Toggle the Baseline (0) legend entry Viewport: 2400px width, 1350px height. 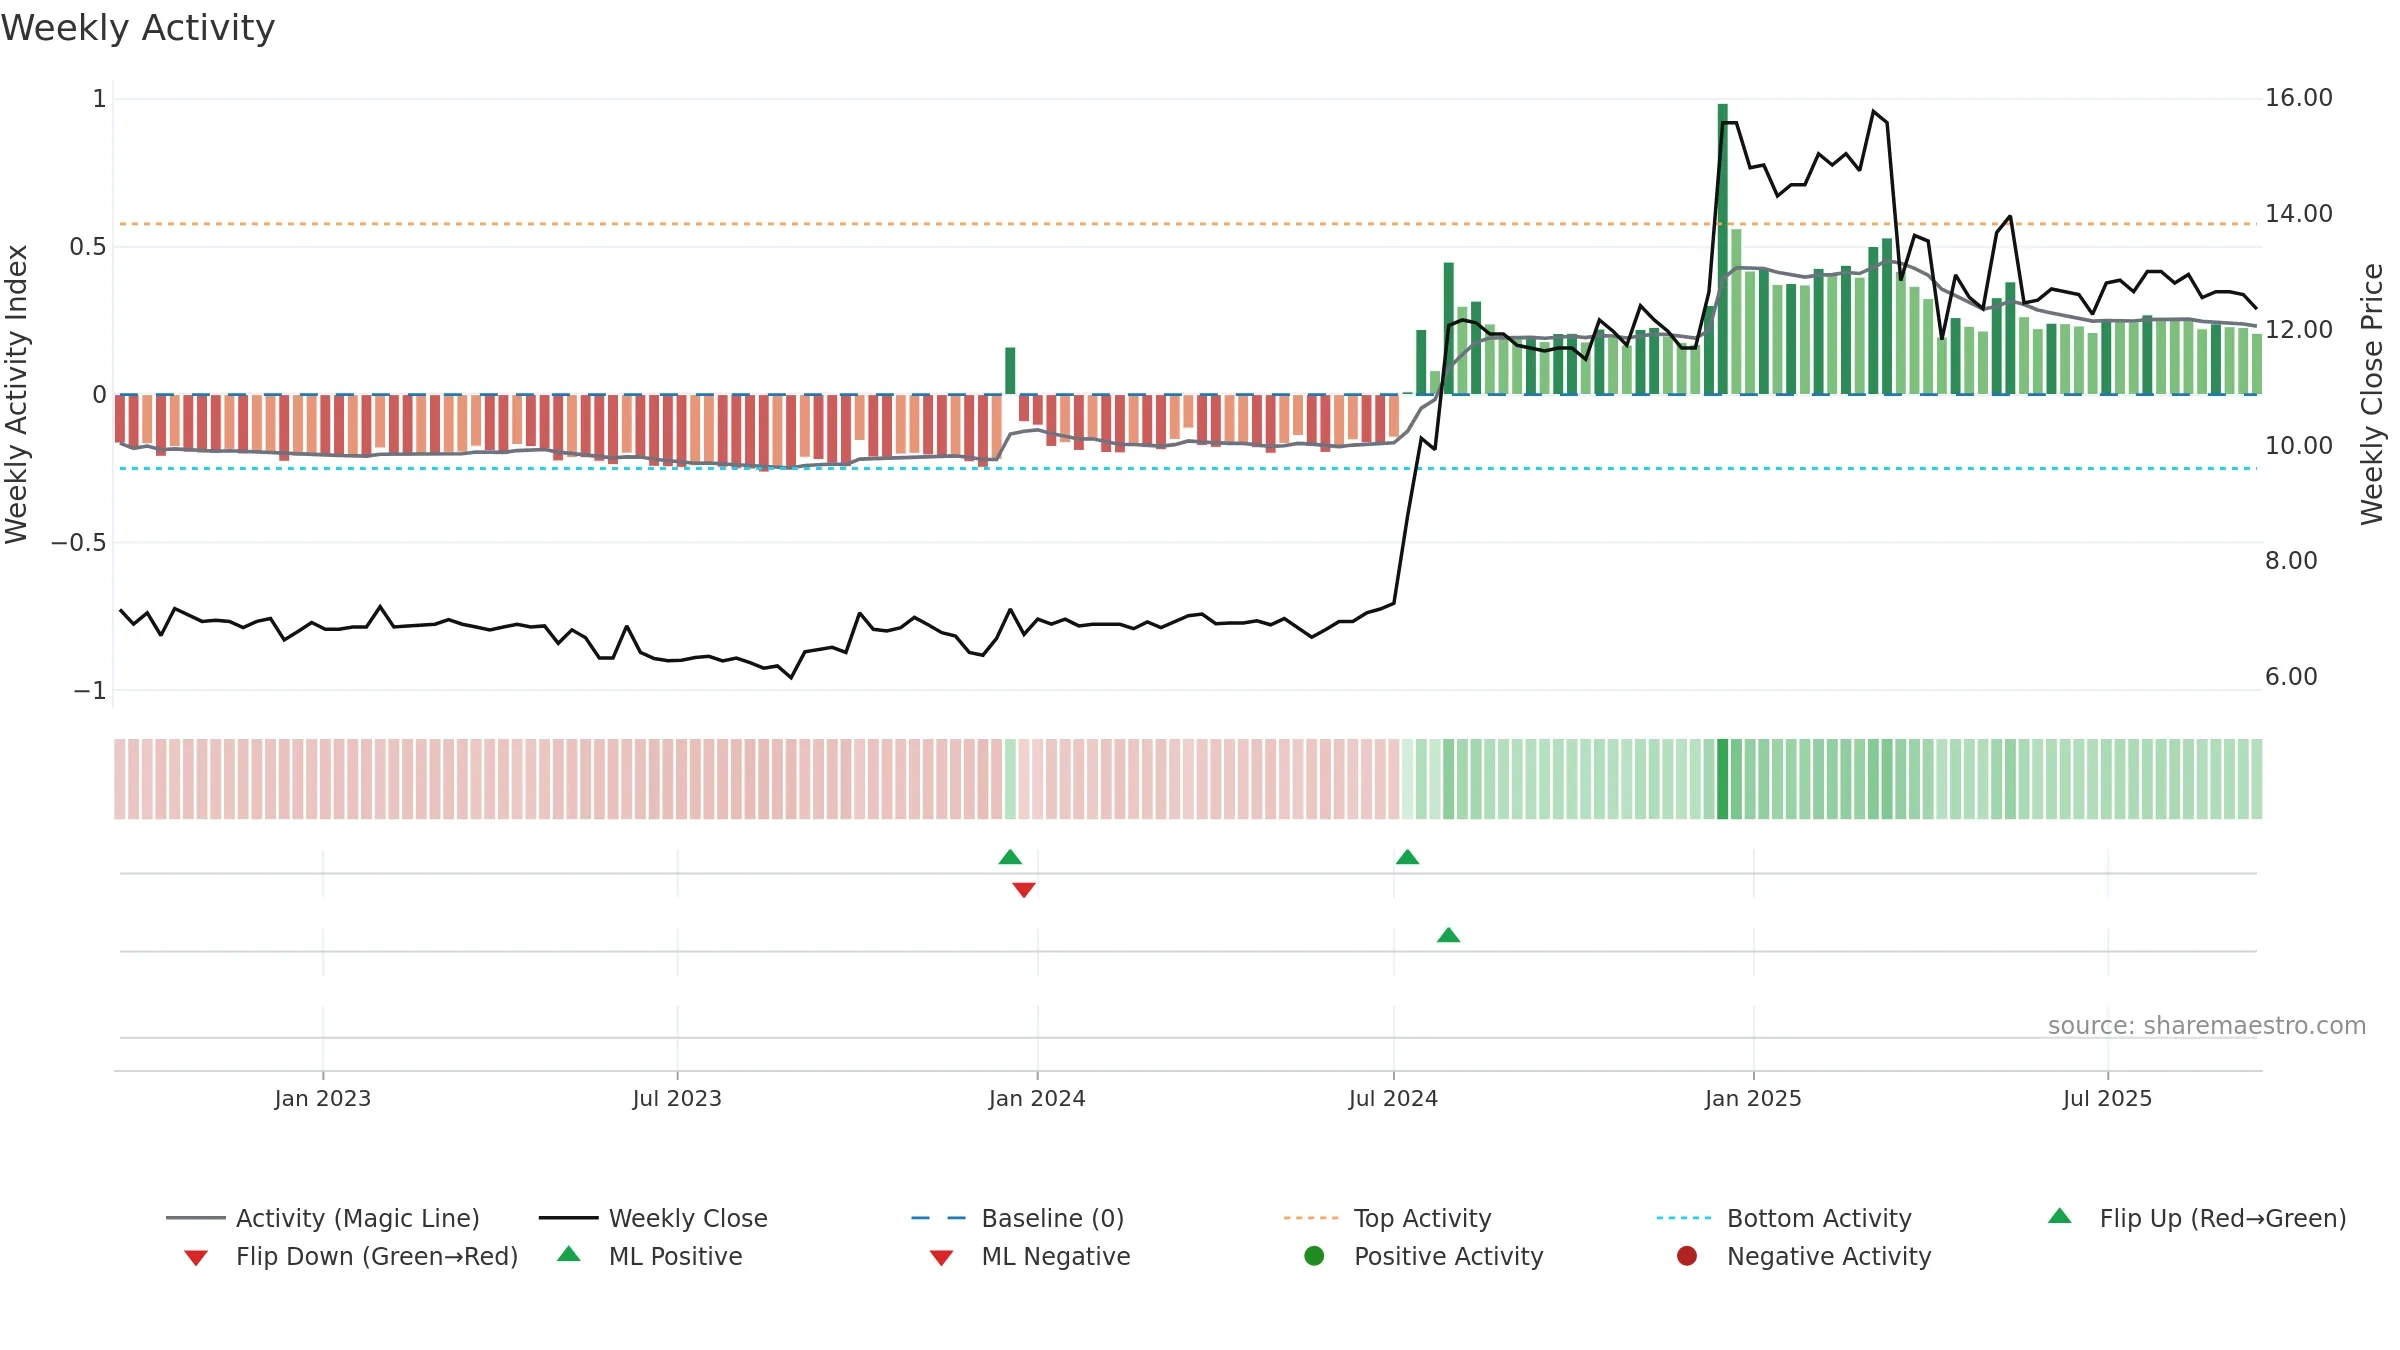(1018, 1218)
